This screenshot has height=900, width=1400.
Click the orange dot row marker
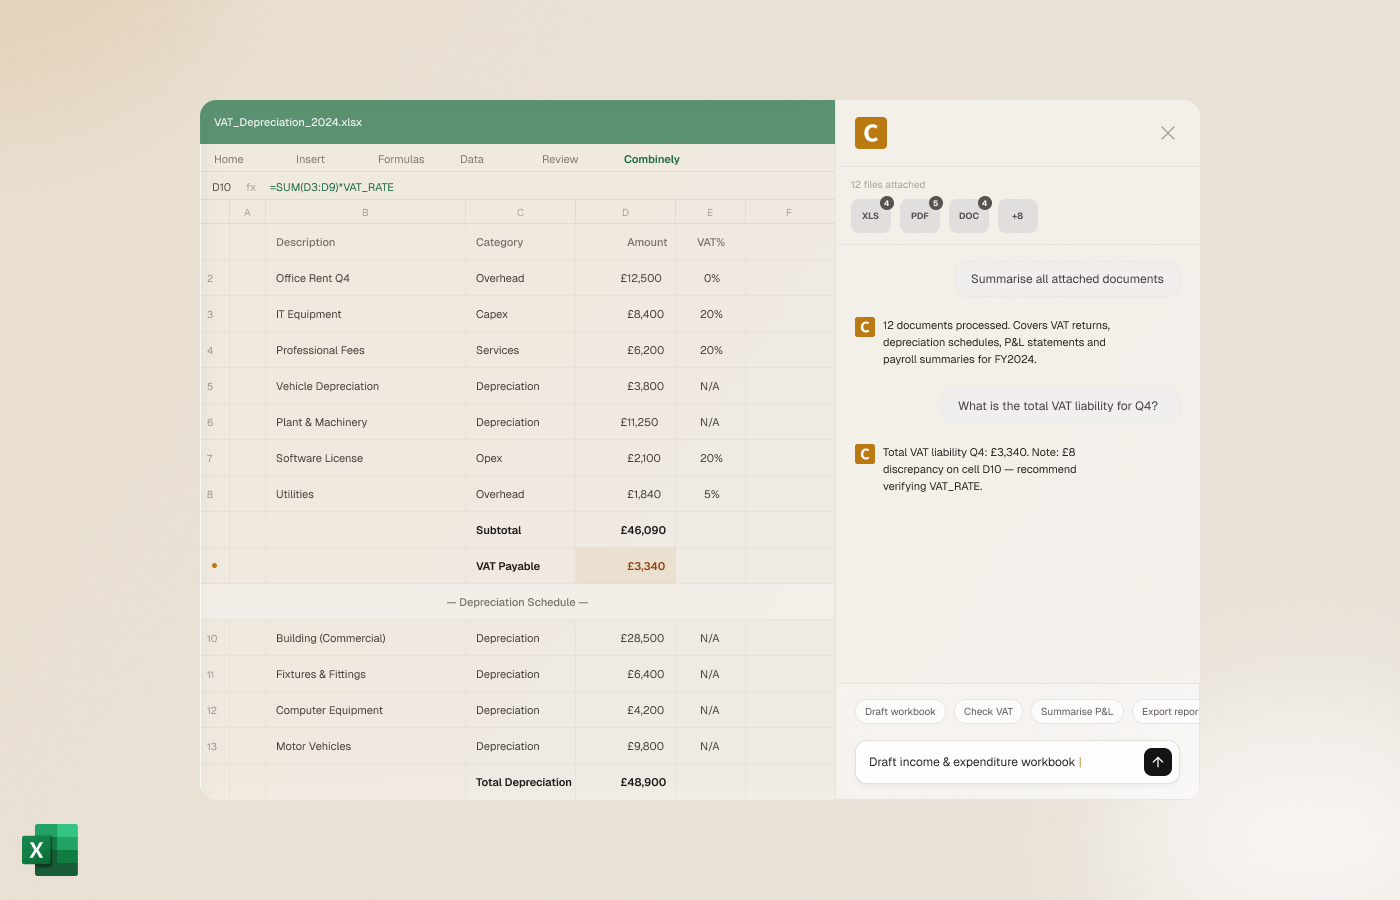214,566
